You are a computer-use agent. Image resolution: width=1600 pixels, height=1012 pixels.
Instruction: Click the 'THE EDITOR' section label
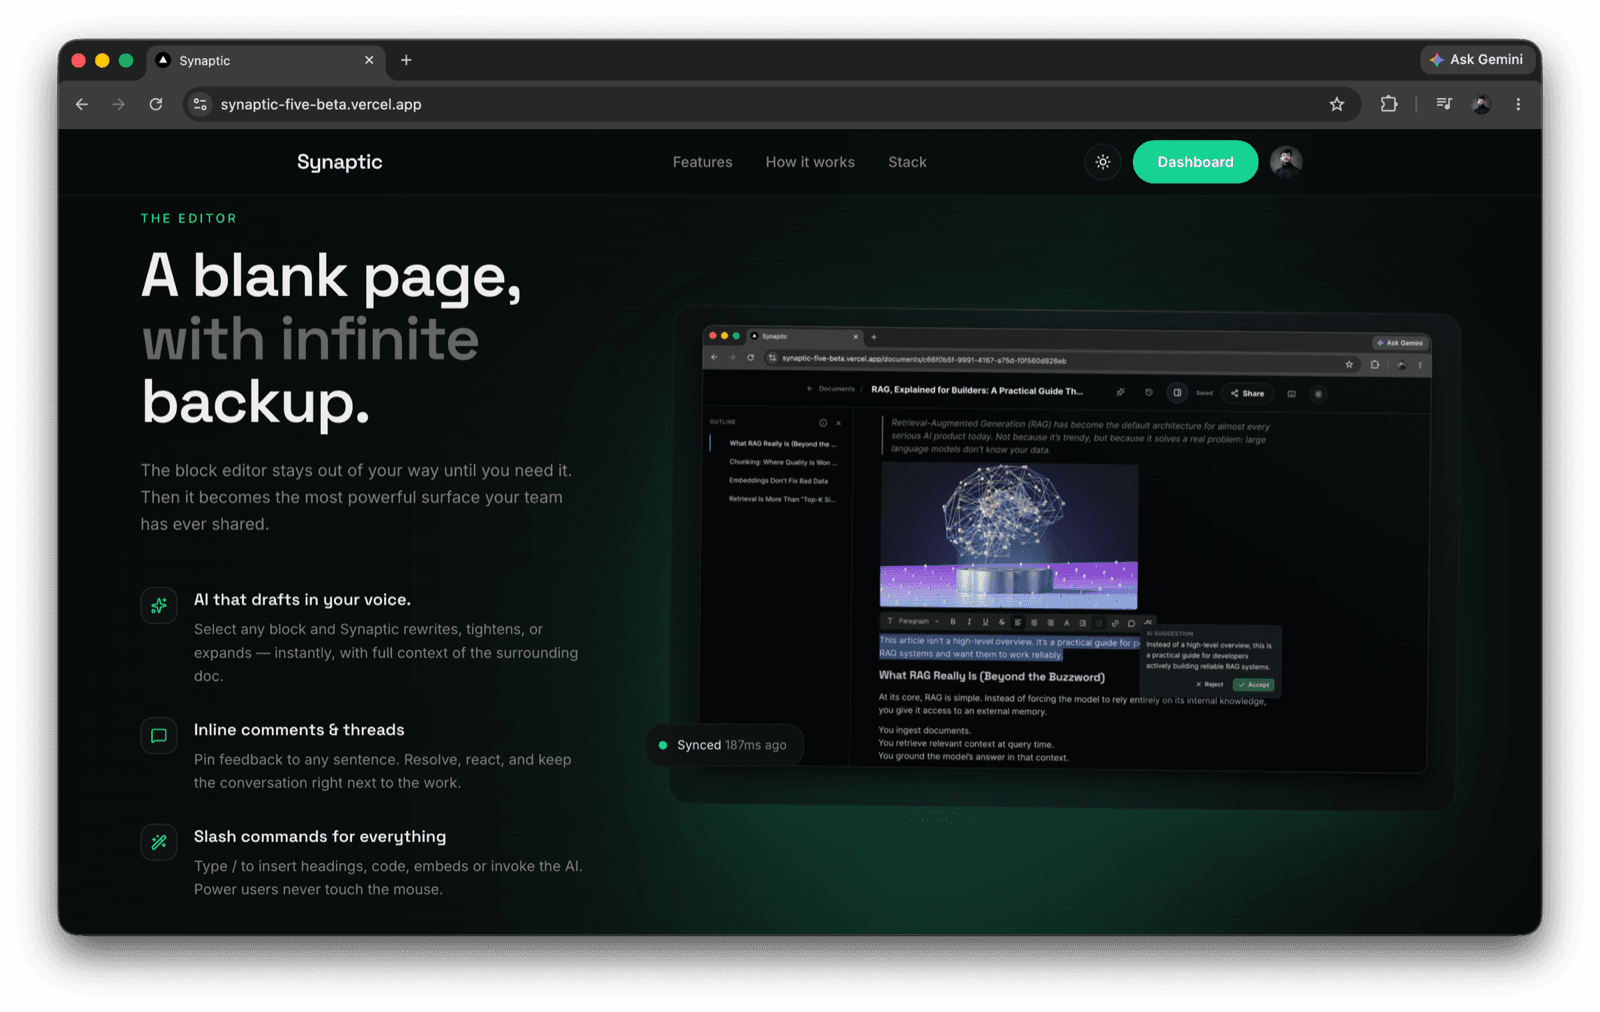tap(189, 218)
